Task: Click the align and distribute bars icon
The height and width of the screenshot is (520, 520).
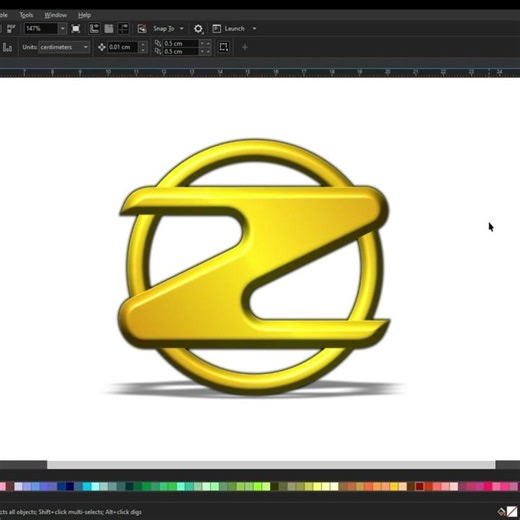Action: tap(7, 47)
